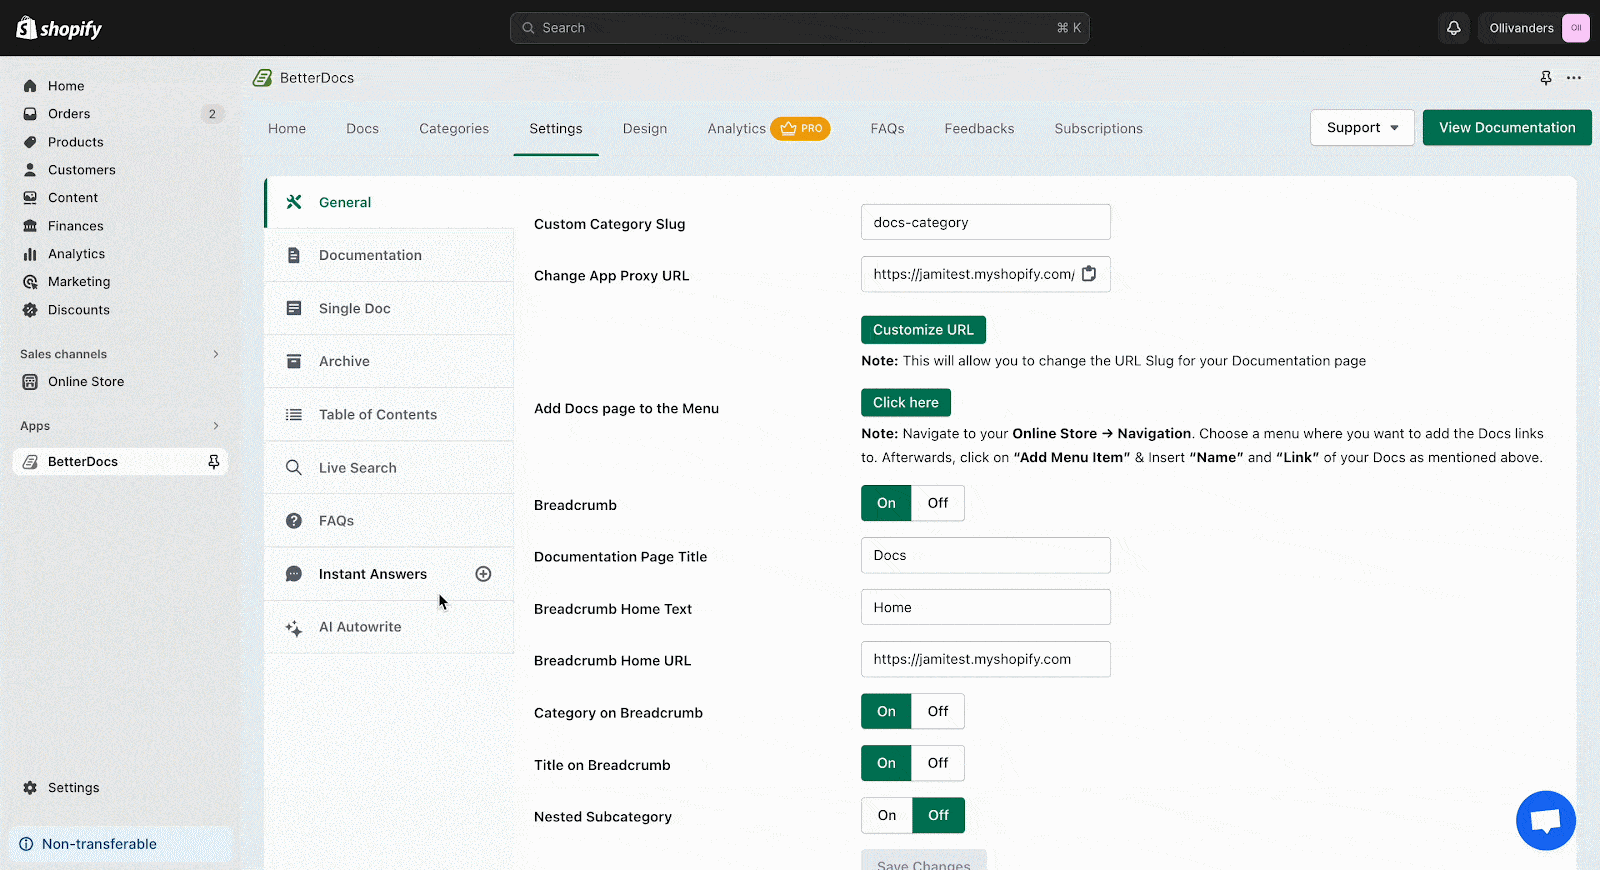Click the Customers person icon
The height and width of the screenshot is (870, 1600).
click(x=30, y=170)
